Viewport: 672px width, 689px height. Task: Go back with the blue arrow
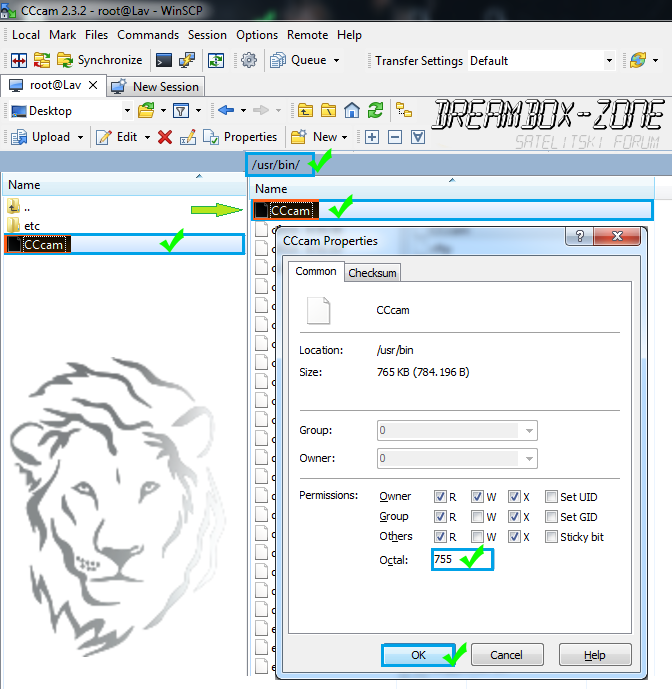[226, 110]
